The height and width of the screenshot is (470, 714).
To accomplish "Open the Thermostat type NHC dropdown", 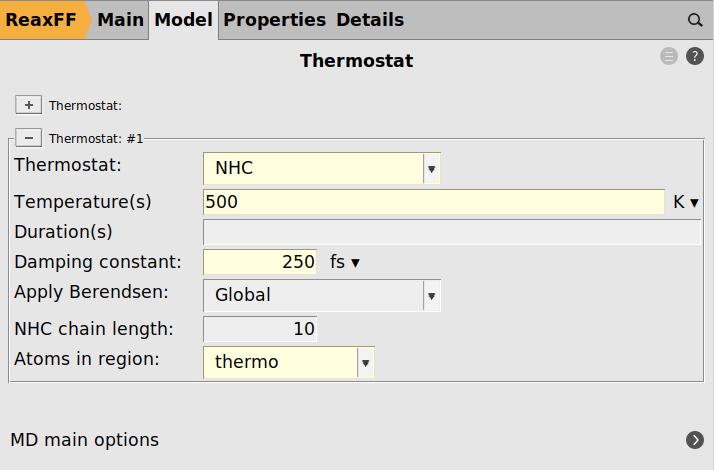I will click(x=322, y=169).
